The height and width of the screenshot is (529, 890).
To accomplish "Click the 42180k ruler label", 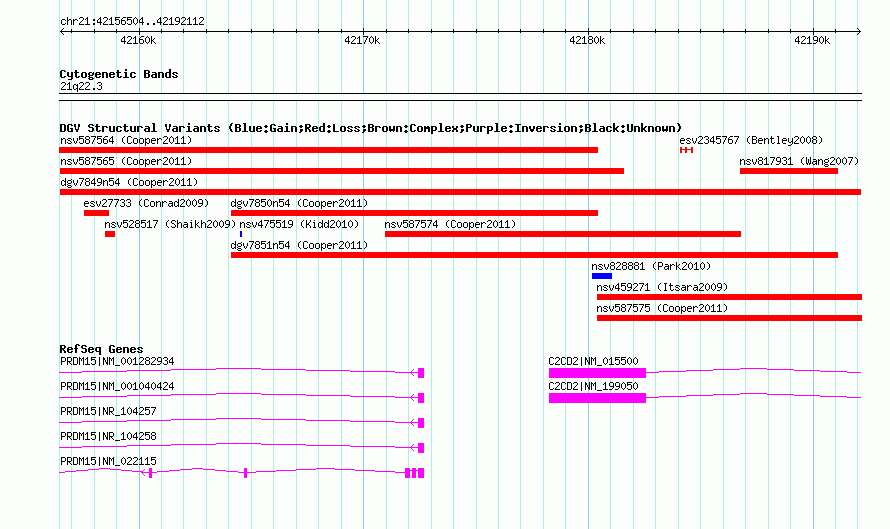I will pos(587,40).
